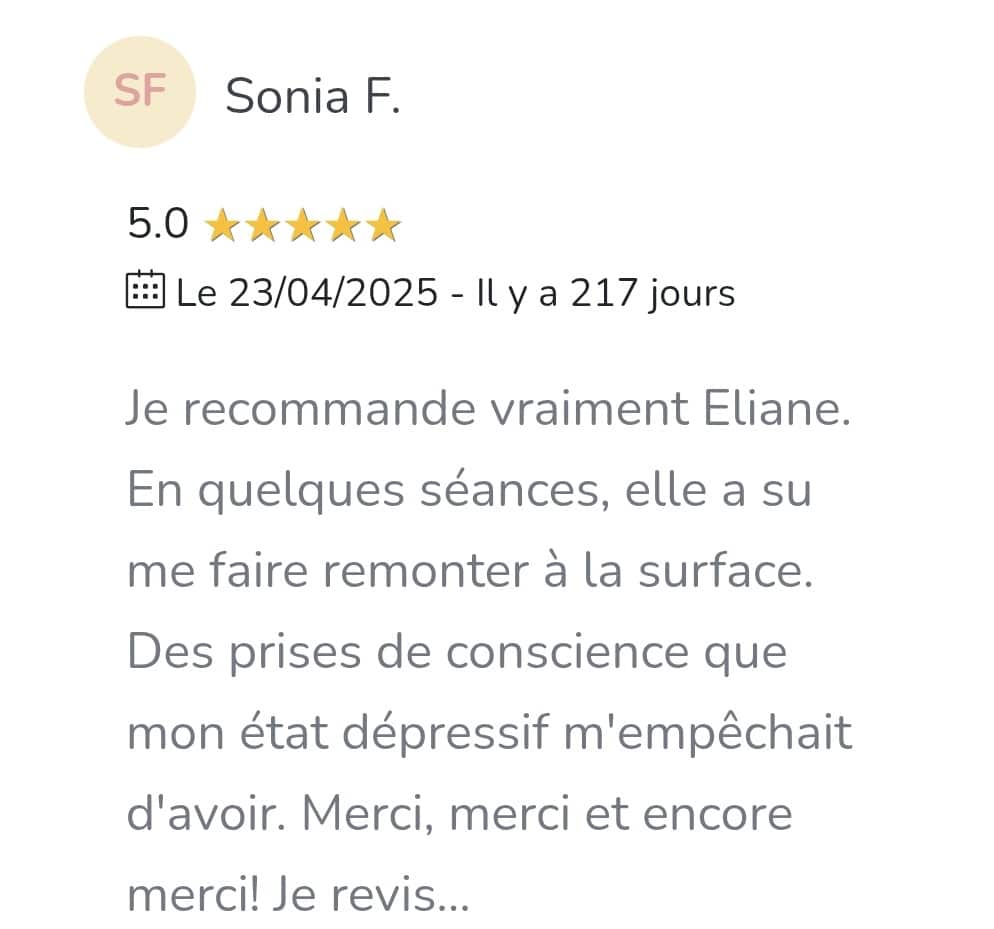Viewport: 994px width, 929px height.
Task: Select the fourth gold star
Action: click(x=342, y=227)
